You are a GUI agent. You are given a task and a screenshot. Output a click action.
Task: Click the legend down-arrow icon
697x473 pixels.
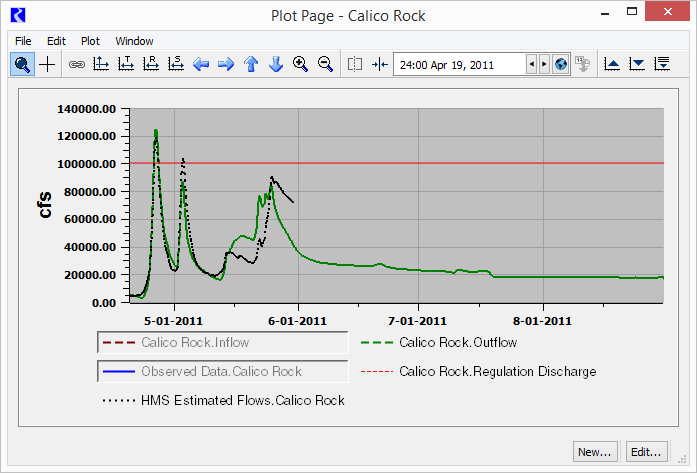click(637, 64)
